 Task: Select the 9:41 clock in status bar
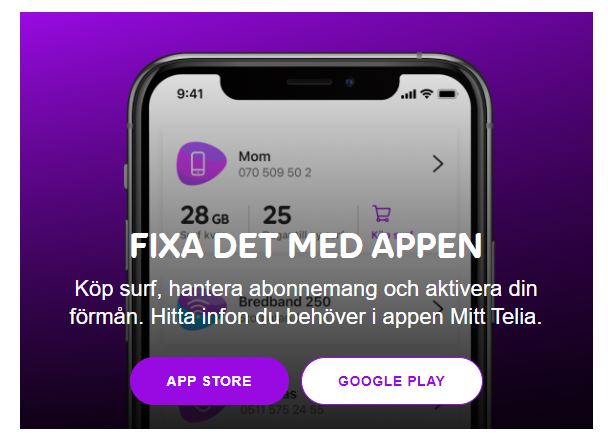point(190,94)
